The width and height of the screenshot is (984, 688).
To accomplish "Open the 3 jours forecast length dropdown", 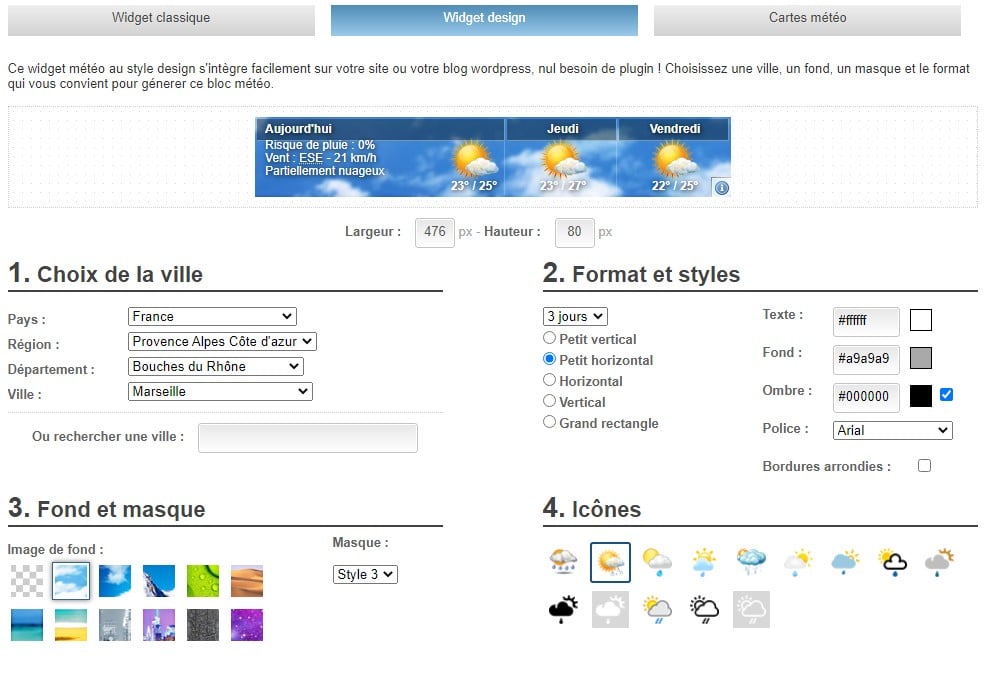I will [575, 316].
